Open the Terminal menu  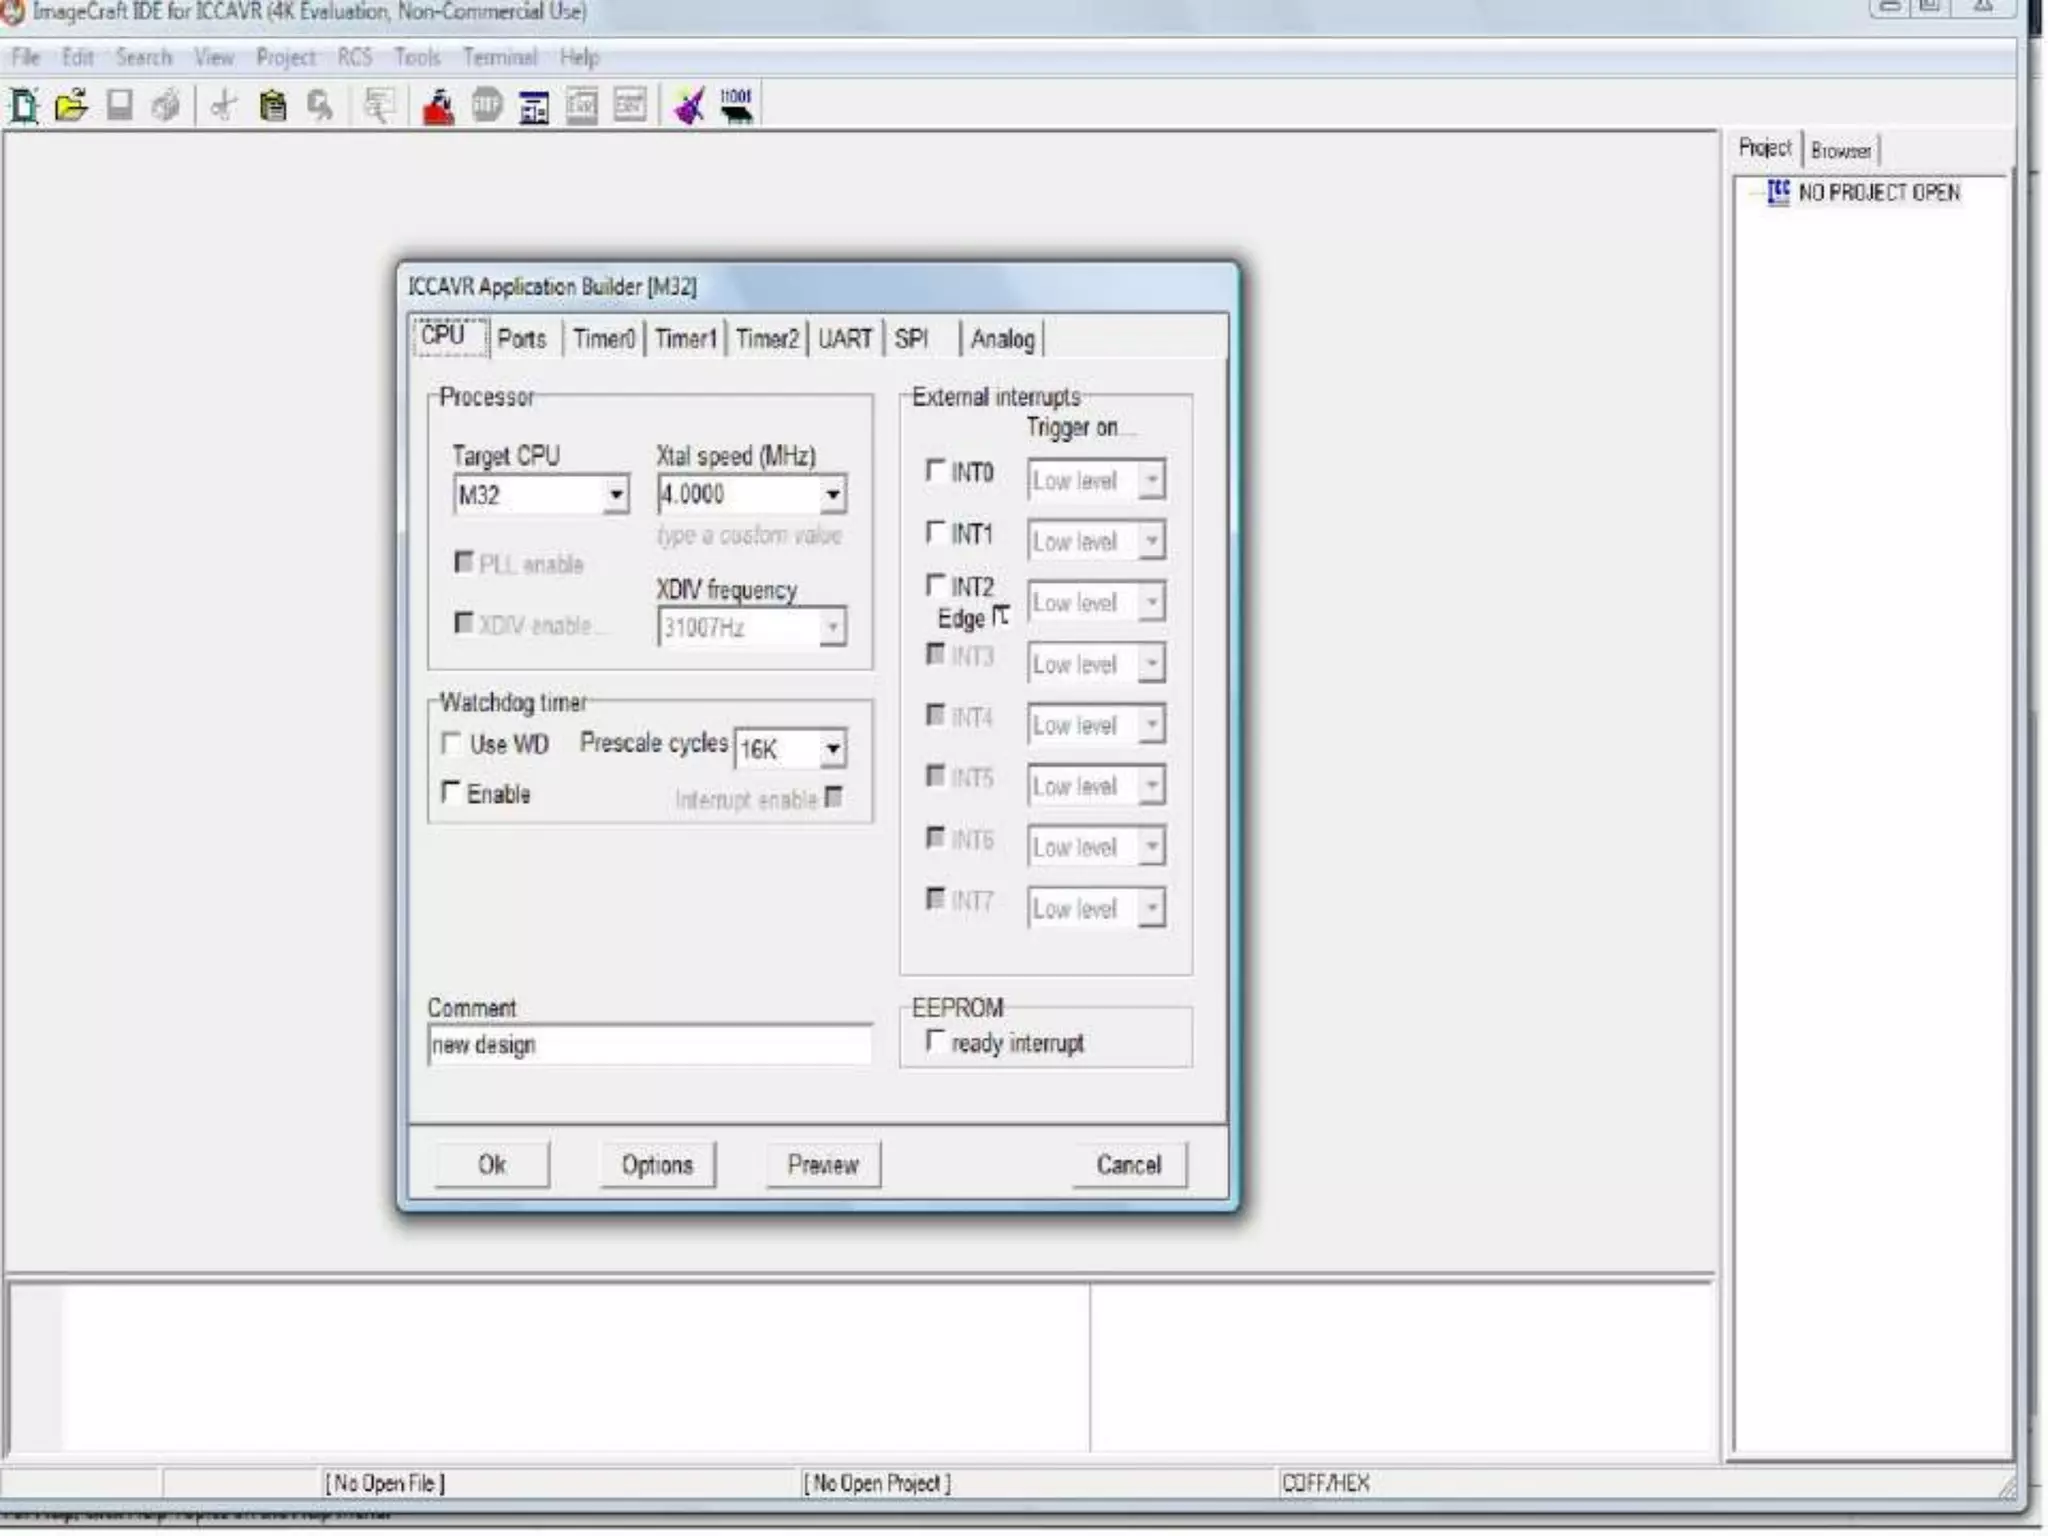500,57
